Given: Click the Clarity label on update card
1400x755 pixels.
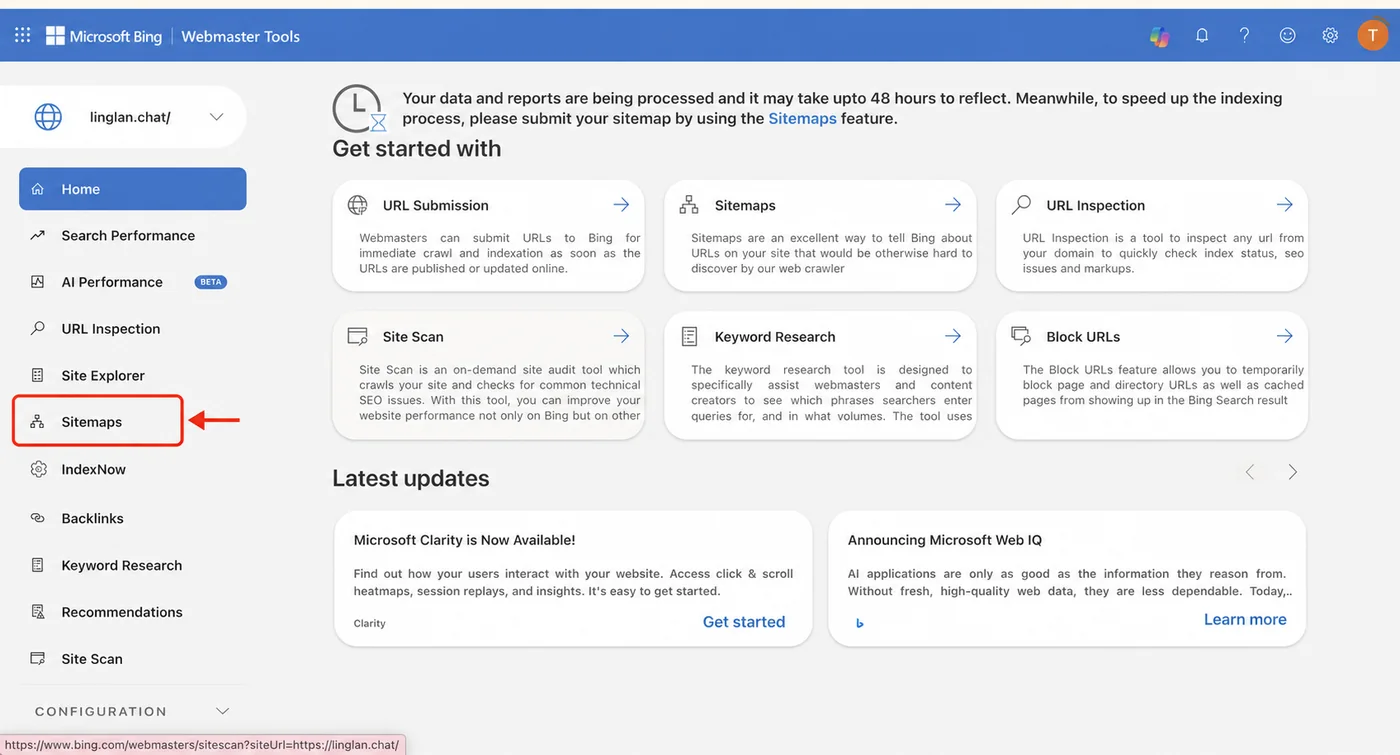Looking at the screenshot, I should pyautogui.click(x=370, y=623).
